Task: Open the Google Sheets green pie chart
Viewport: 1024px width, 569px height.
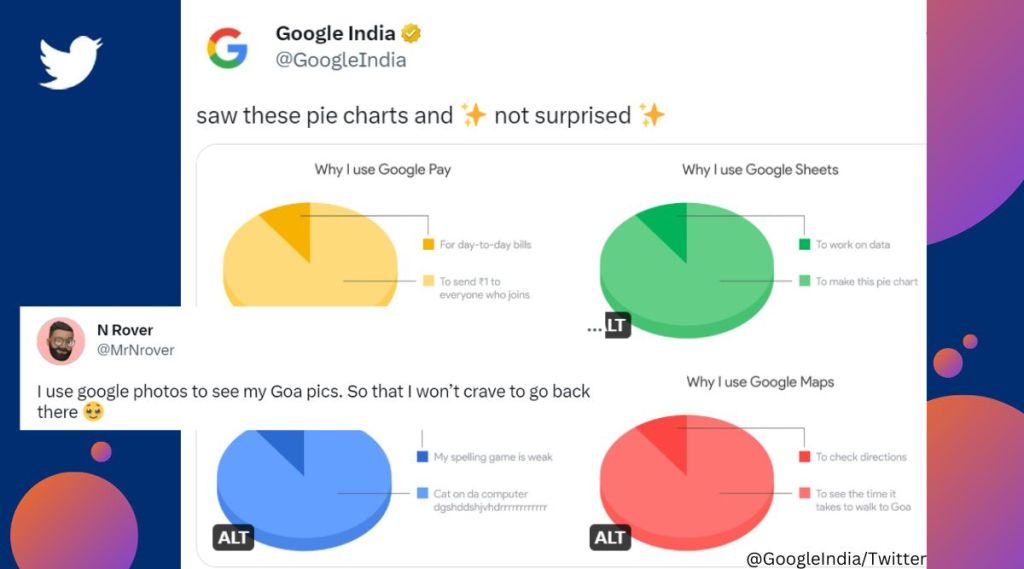Action: 686,270
